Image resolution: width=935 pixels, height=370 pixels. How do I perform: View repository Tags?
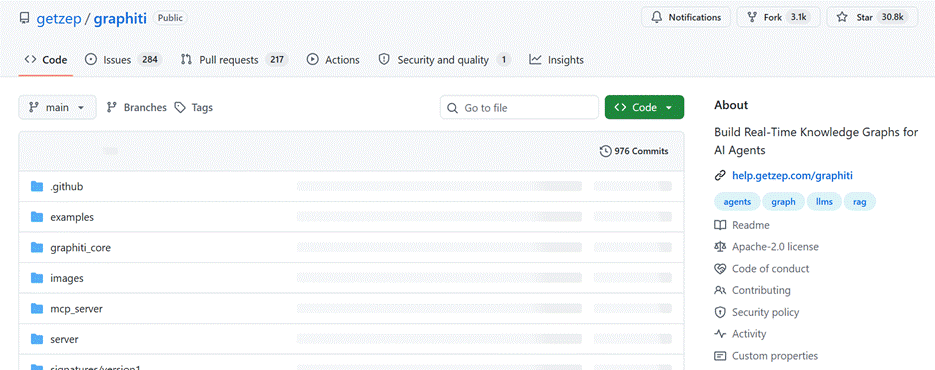click(x=193, y=107)
